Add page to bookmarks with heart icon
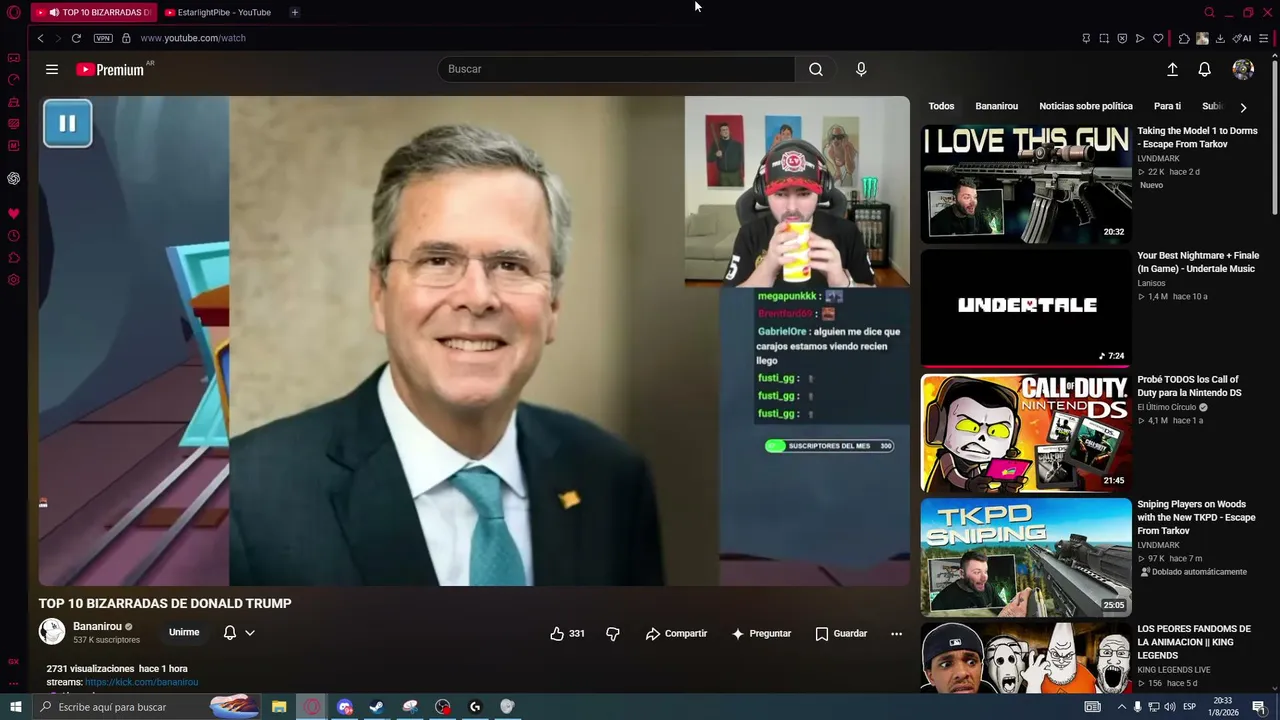Image resolution: width=1280 pixels, height=720 pixels. click(1158, 38)
